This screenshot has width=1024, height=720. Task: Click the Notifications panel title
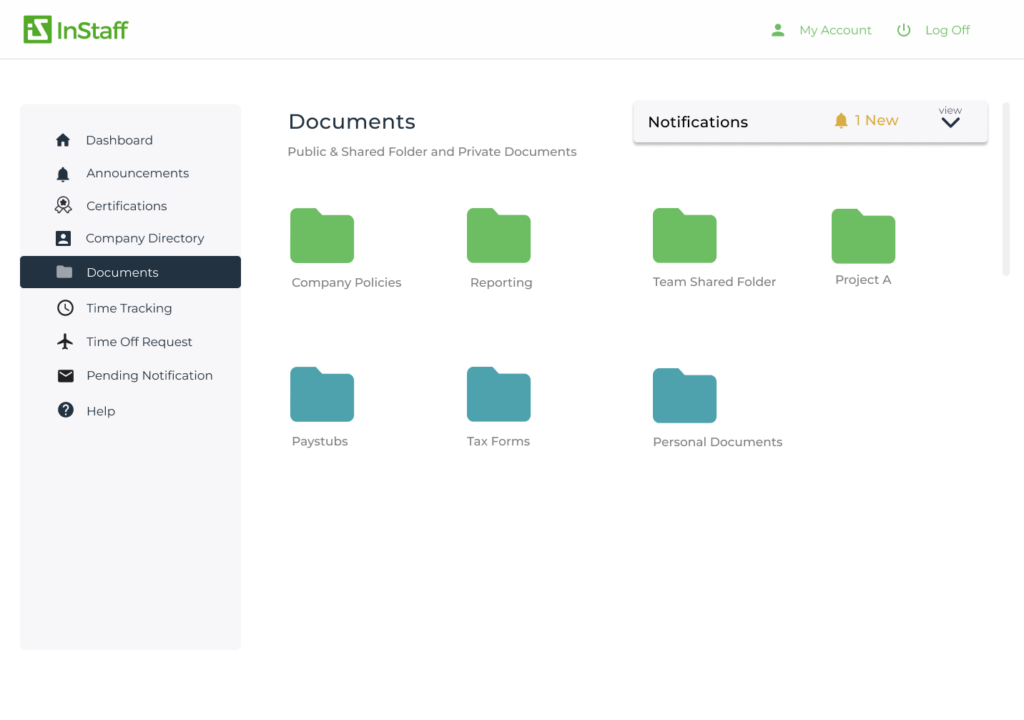697,122
